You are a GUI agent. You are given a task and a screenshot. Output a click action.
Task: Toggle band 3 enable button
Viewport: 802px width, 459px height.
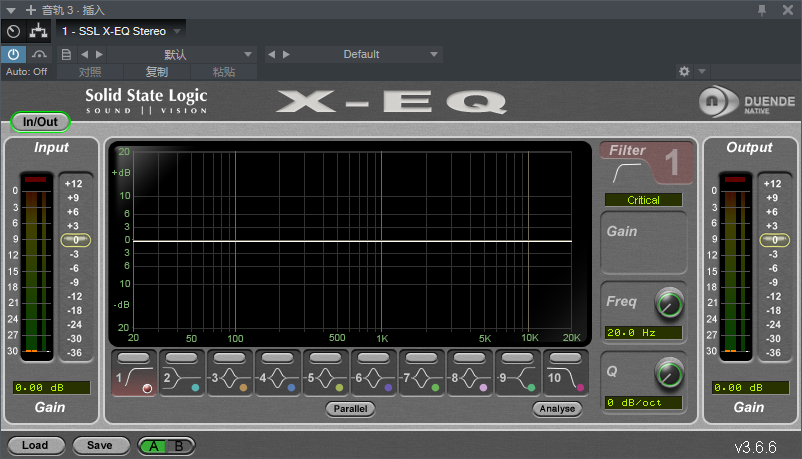point(230,358)
